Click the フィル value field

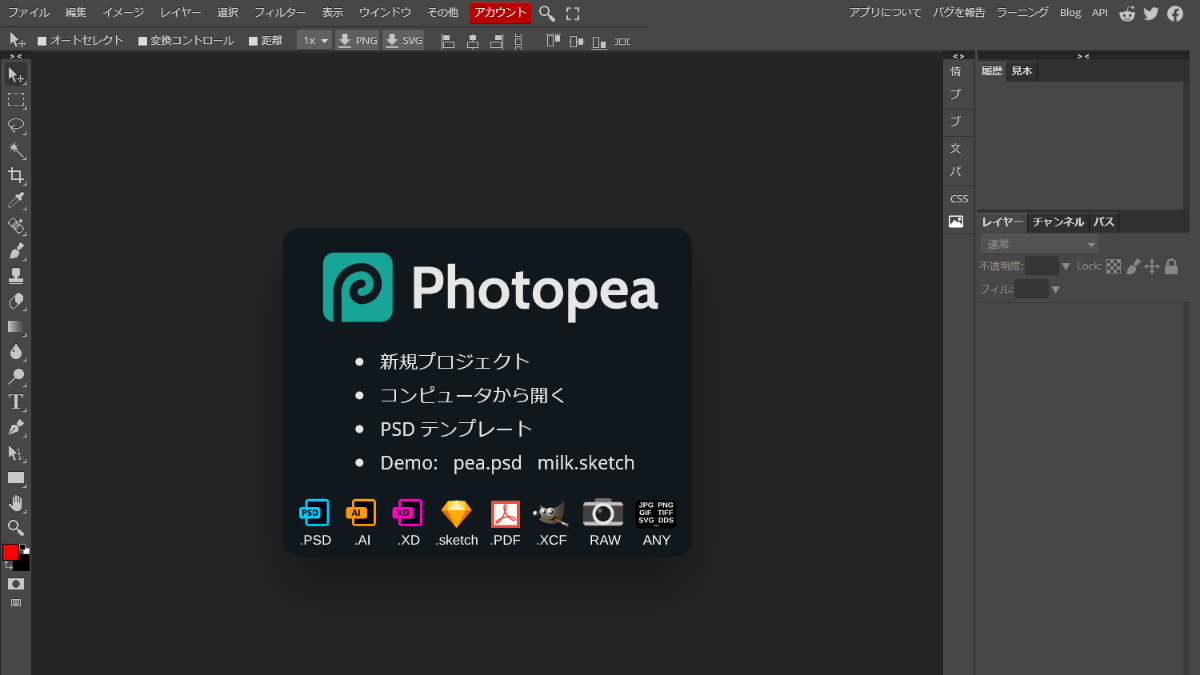pyautogui.click(x=1031, y=290)
